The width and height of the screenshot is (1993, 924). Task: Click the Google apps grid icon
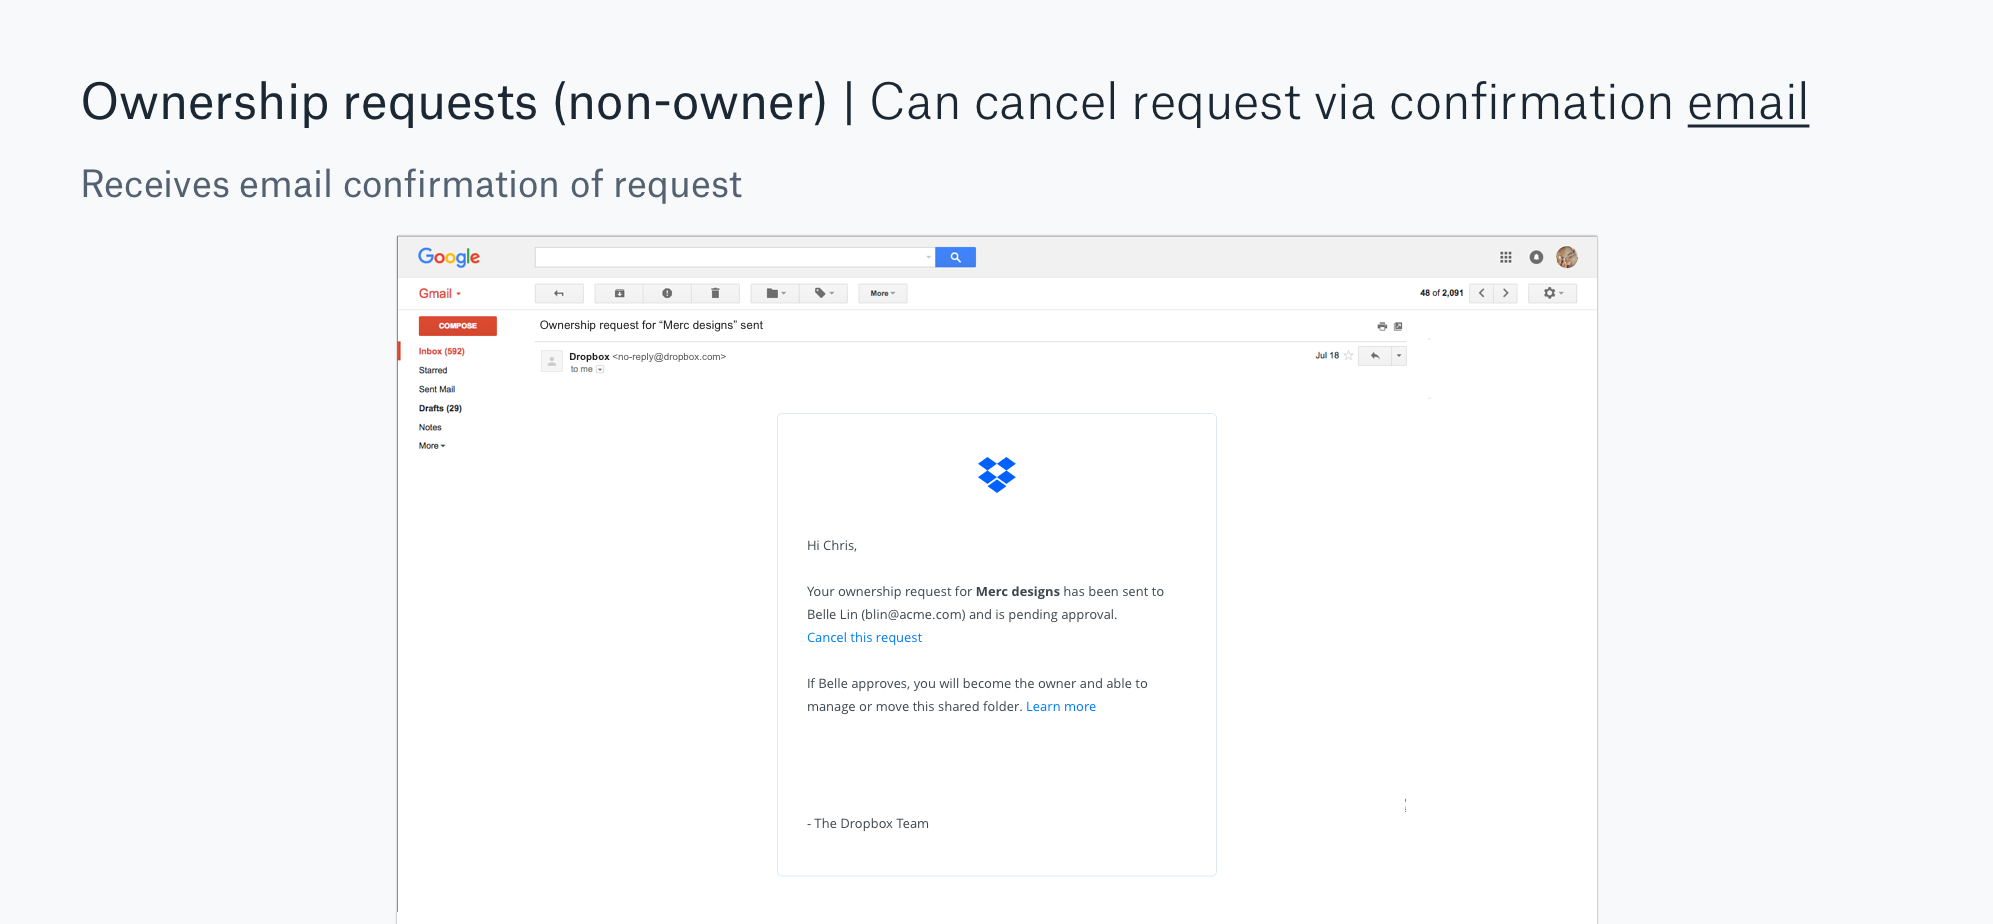pos(1506,257)
